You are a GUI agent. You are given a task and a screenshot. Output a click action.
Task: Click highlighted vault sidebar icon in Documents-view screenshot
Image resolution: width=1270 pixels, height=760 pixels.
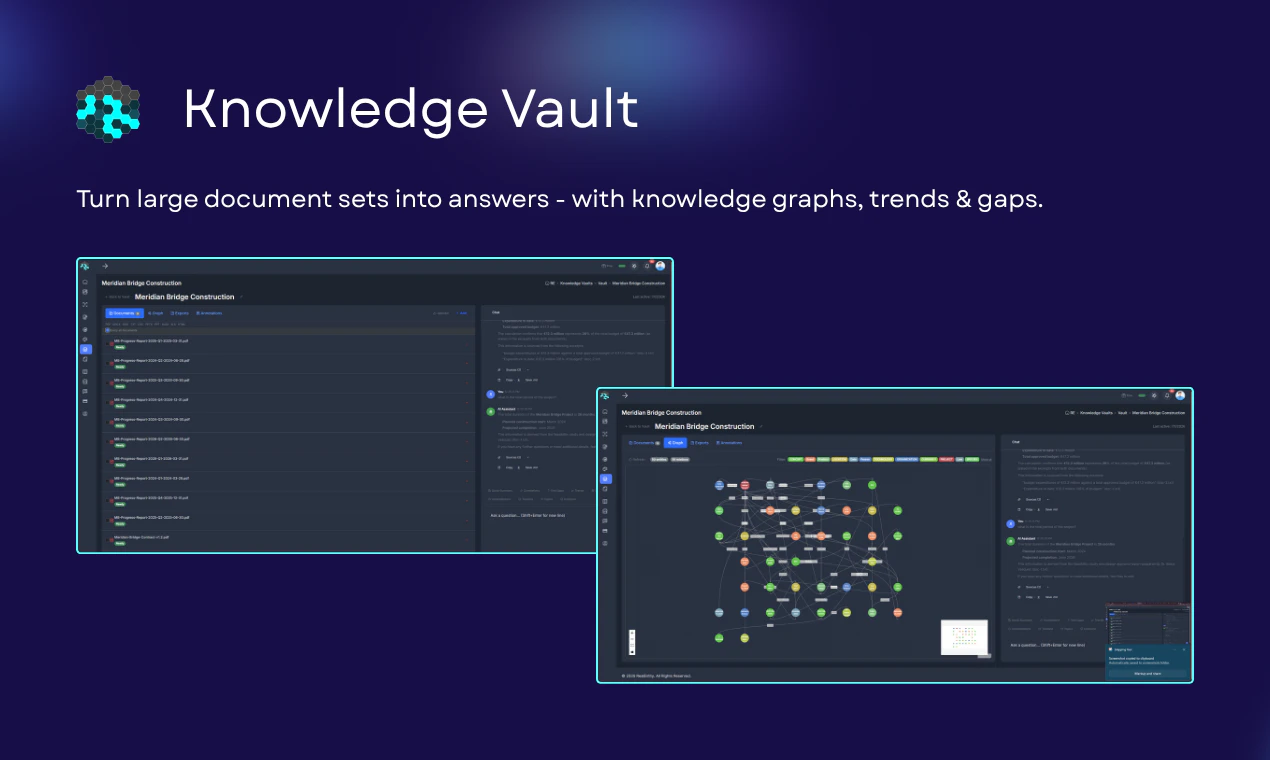point(85,349)
